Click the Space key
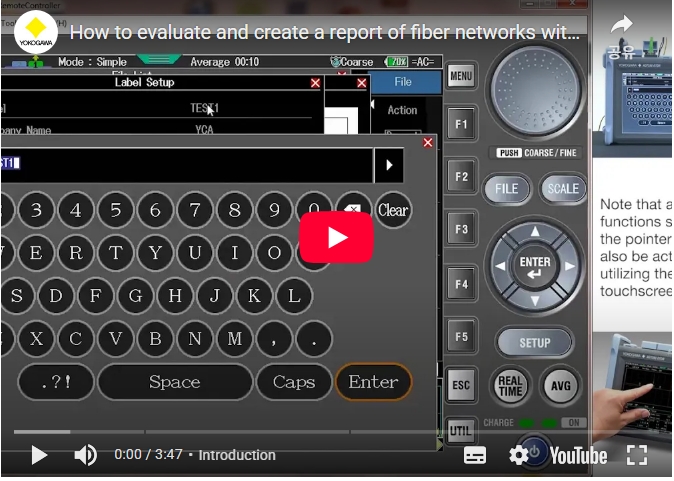 (x=175, y=382)
